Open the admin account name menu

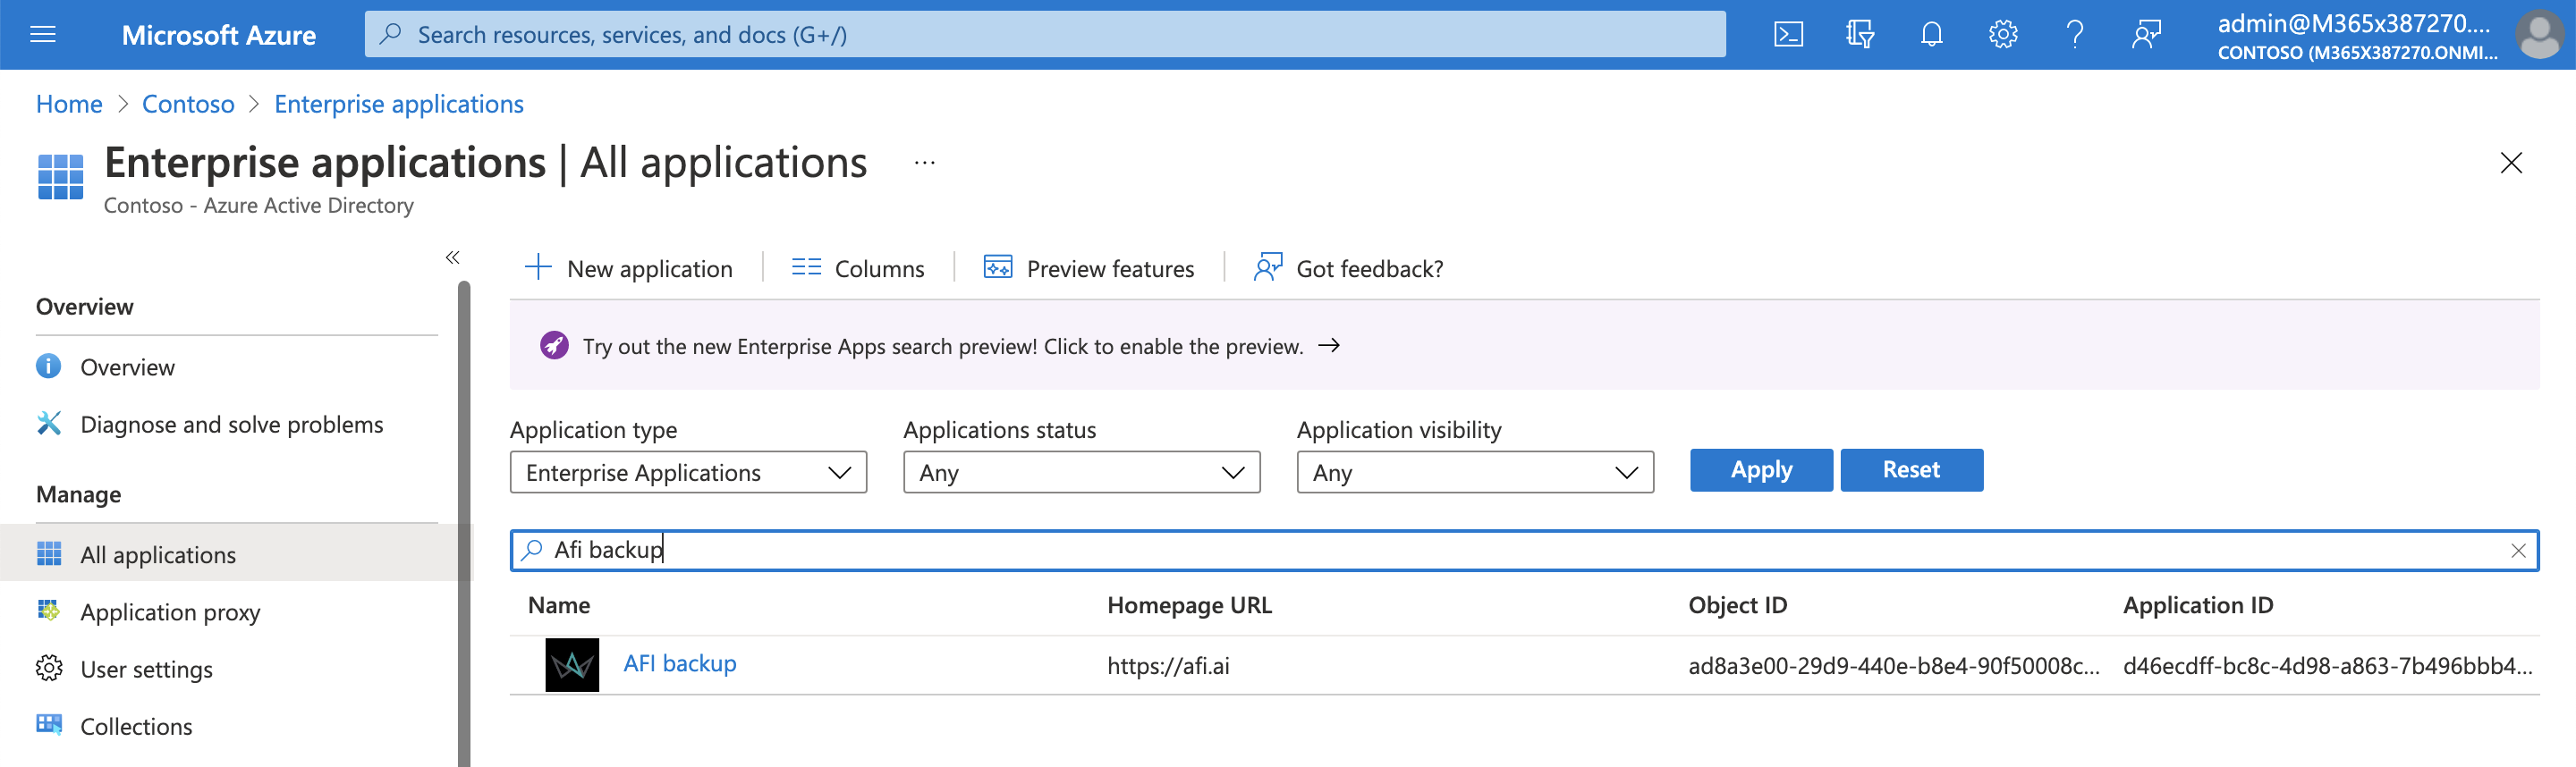2356,36
